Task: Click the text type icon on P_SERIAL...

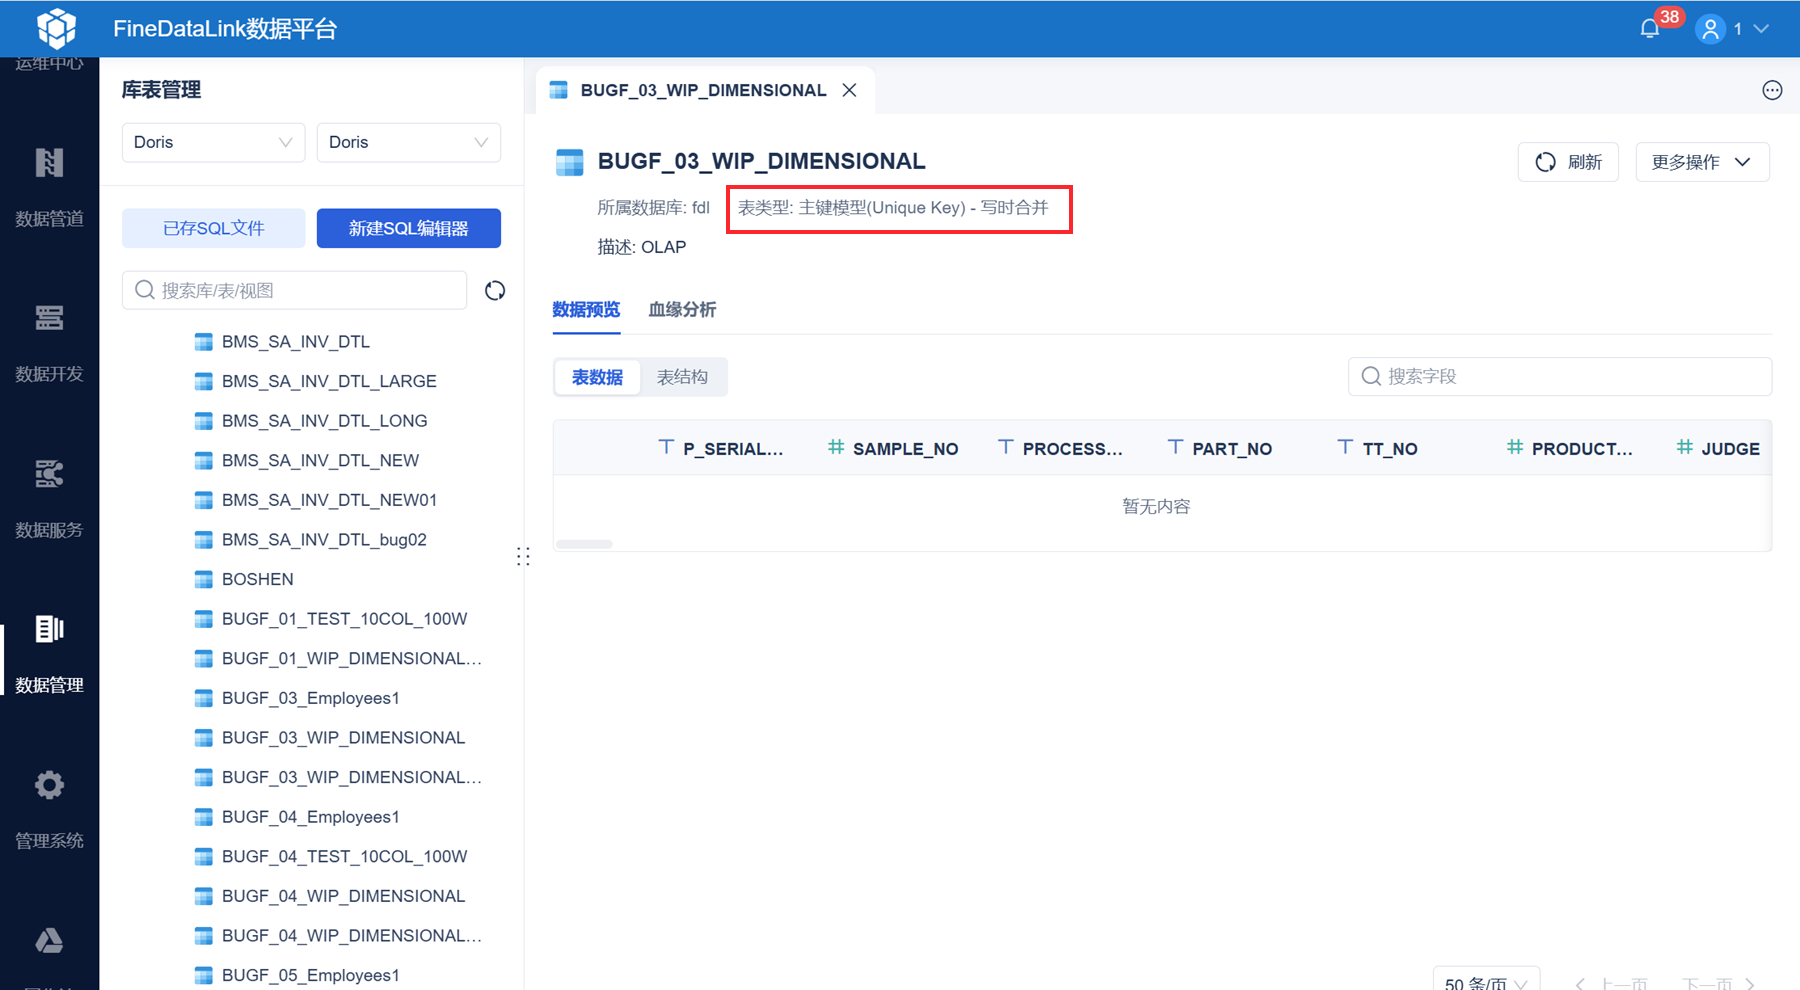Action: [666, 447]
